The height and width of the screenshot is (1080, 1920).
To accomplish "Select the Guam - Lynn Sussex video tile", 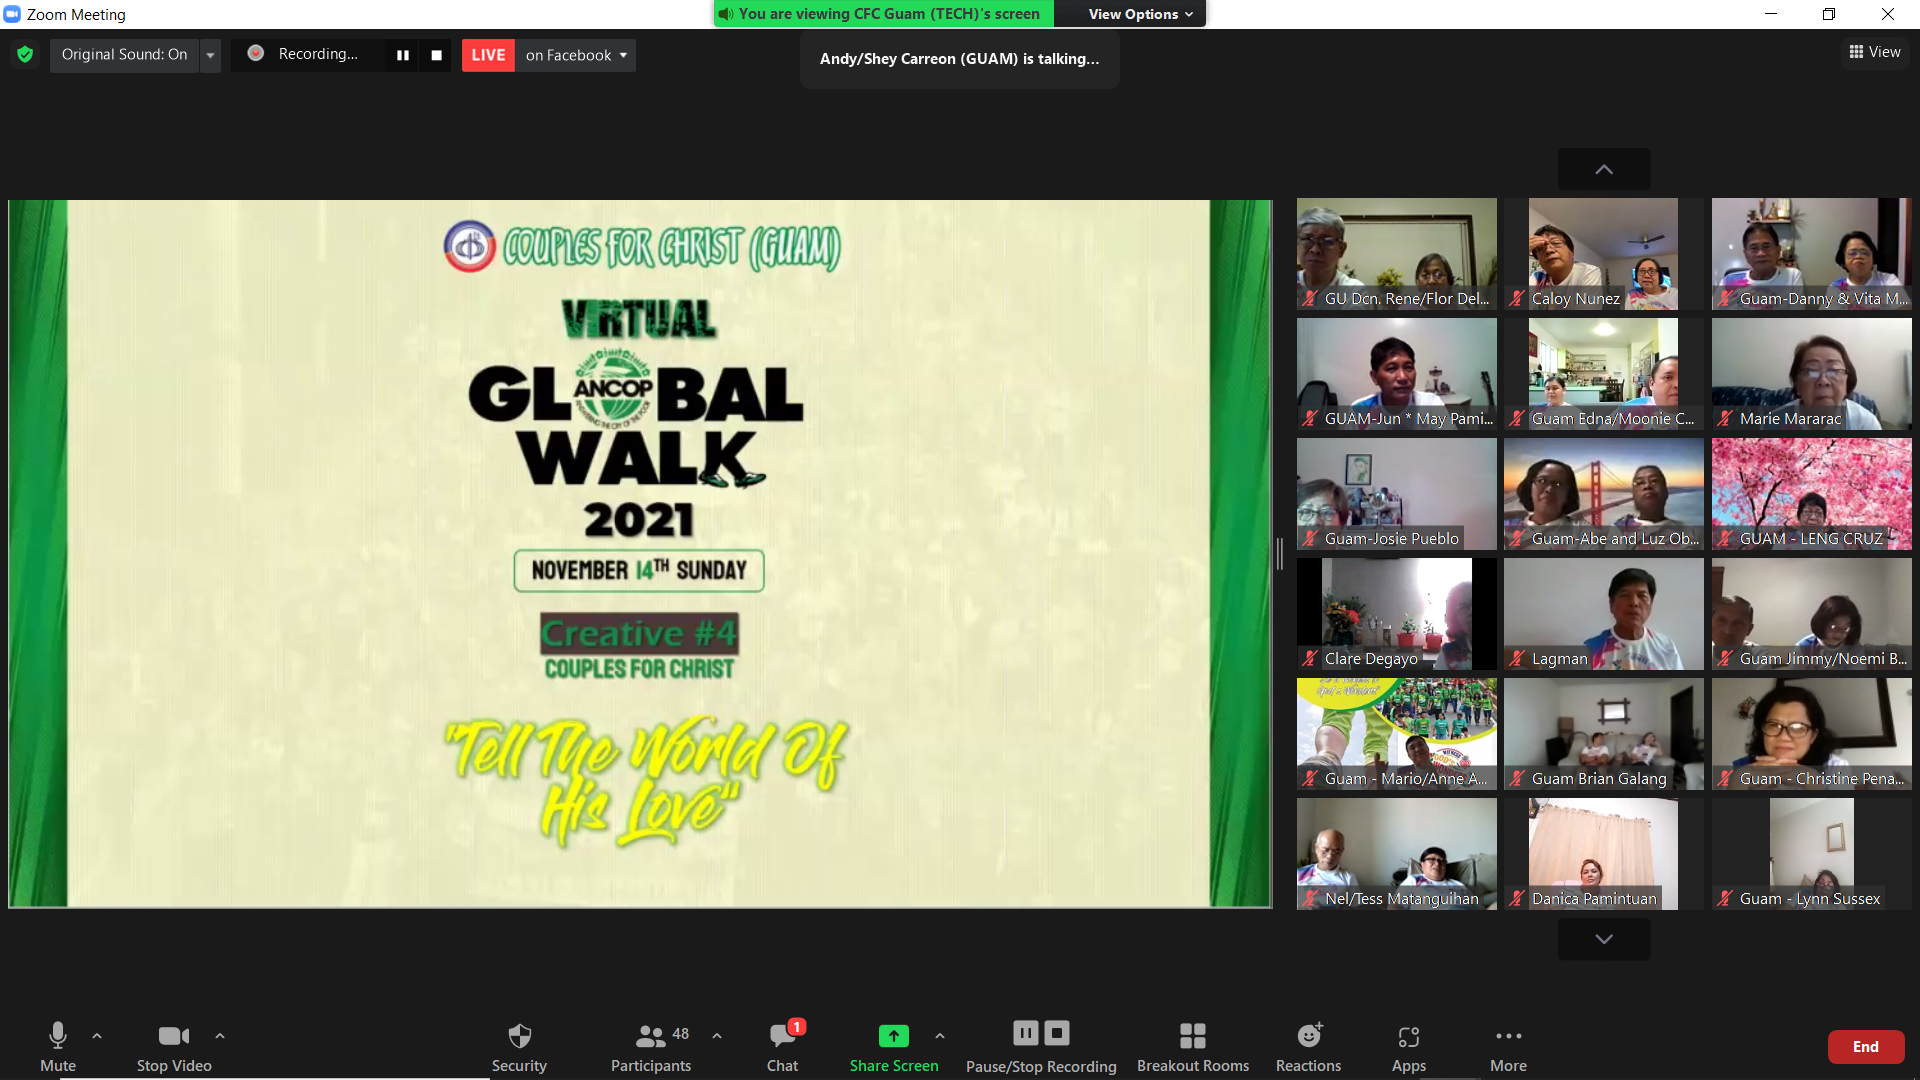I will pyautogui.click(x=1811, y=854).
